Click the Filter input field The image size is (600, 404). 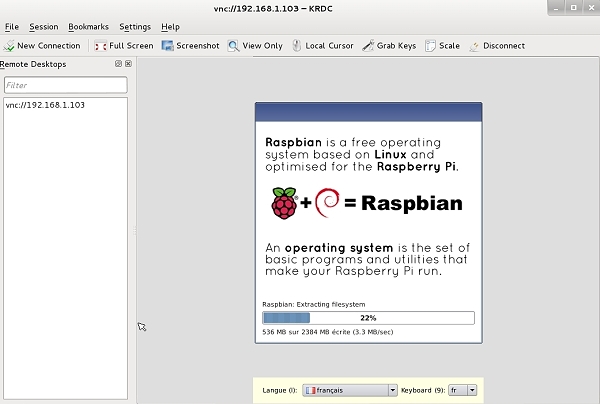(66, 85)
